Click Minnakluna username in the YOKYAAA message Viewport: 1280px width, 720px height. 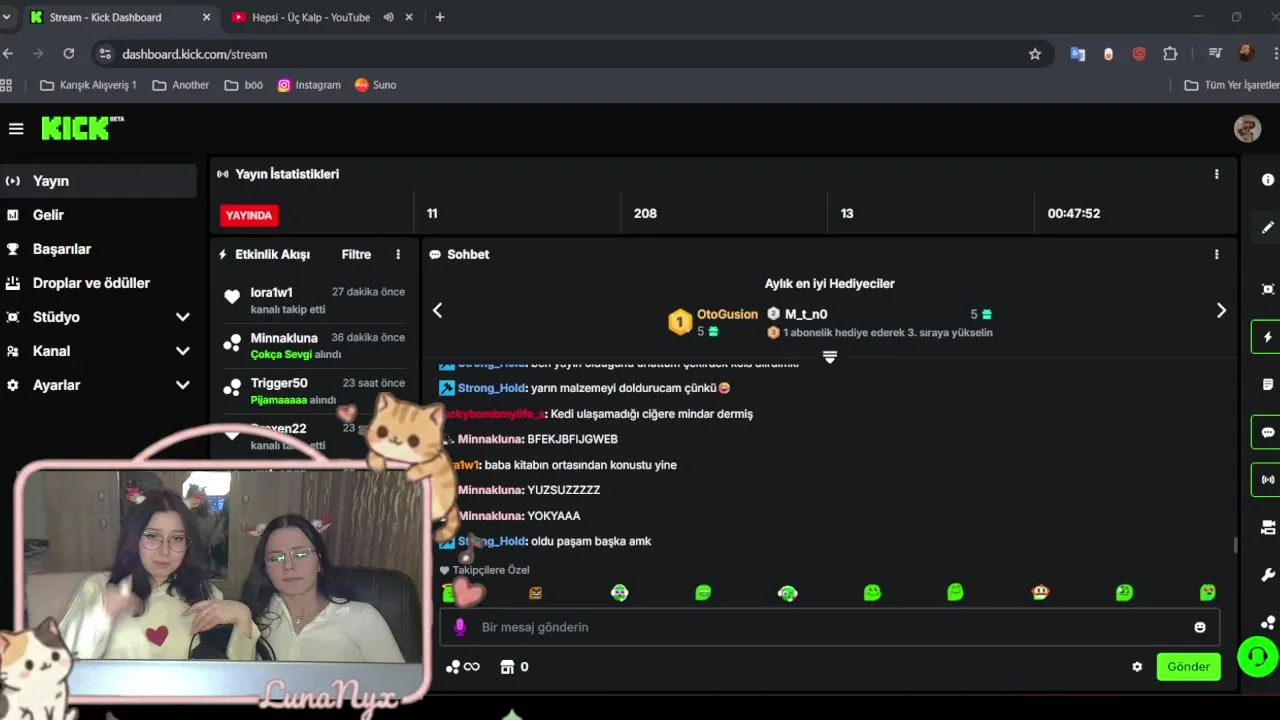(x=490, y=516)
